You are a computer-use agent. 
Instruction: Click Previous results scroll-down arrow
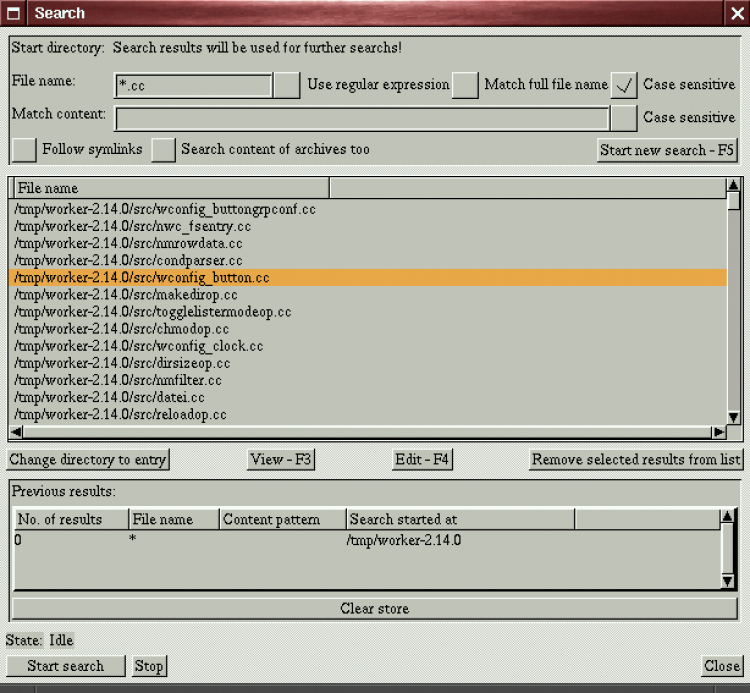pyautogui.click(x=727, y=581)
